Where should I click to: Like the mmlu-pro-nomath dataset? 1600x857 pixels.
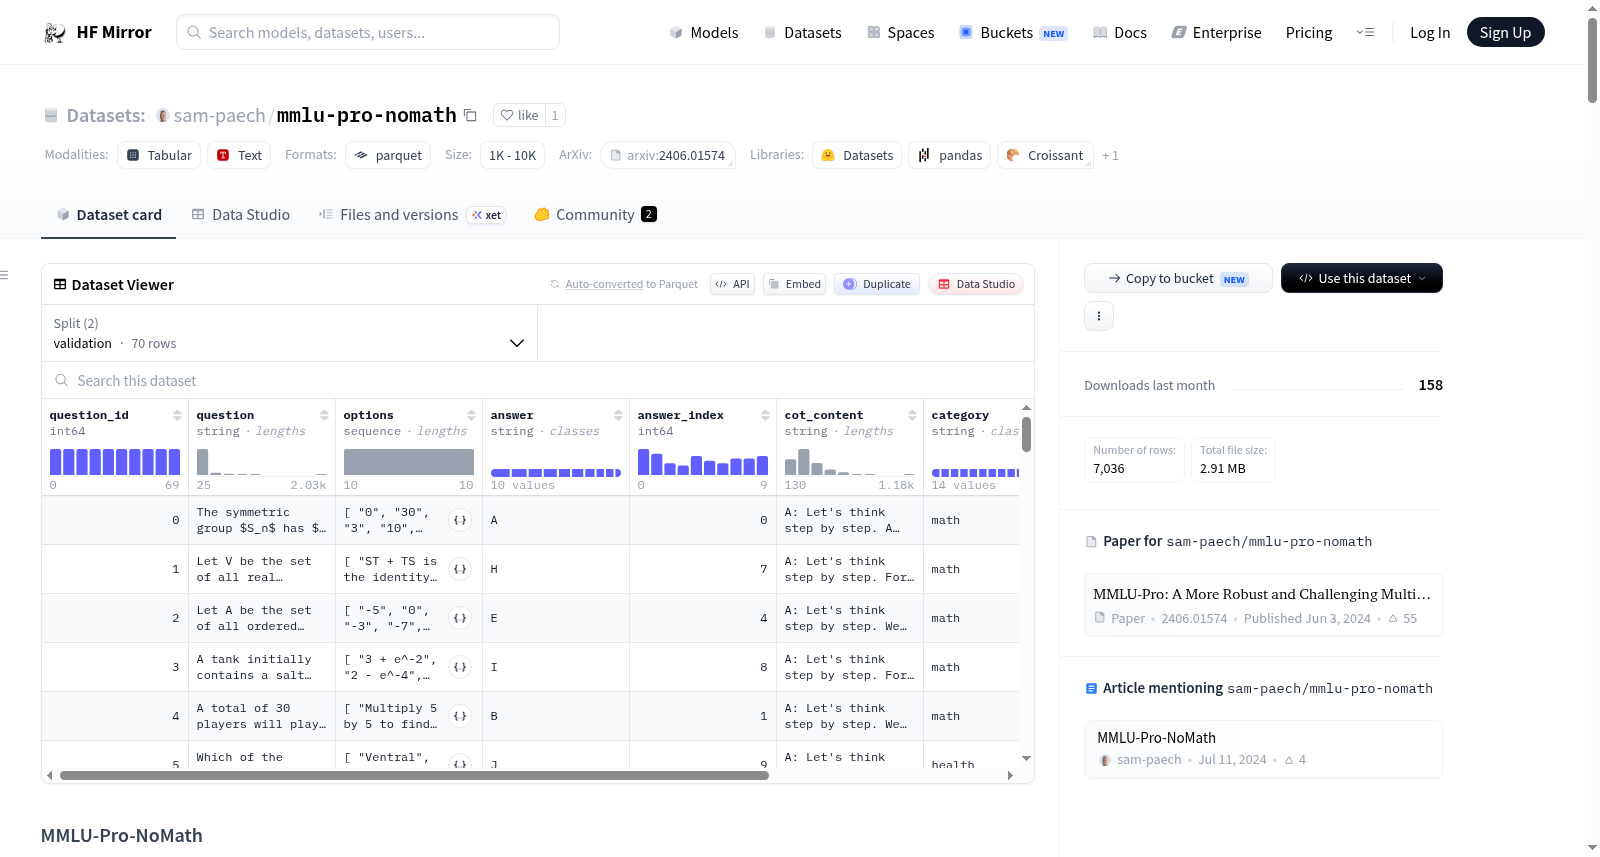click(520, 115)
